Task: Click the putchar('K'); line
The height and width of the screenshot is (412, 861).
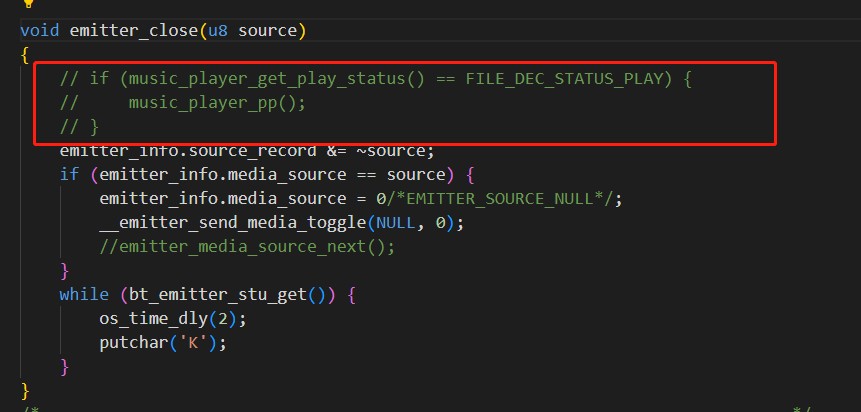Action: (163, 343)
